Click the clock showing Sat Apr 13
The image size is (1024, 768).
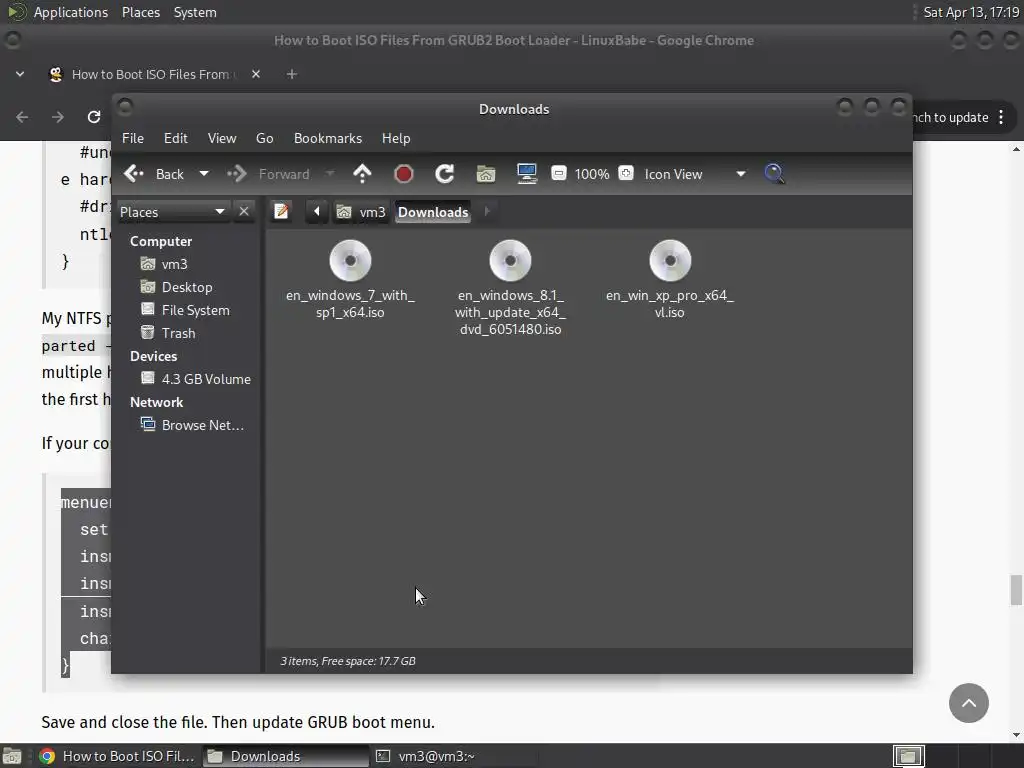(x=971, y=12)
